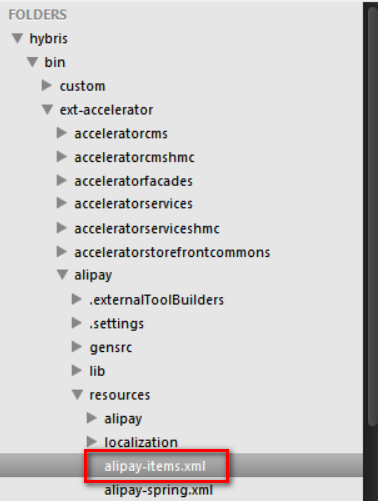Select the localization folder

(141, 442)
